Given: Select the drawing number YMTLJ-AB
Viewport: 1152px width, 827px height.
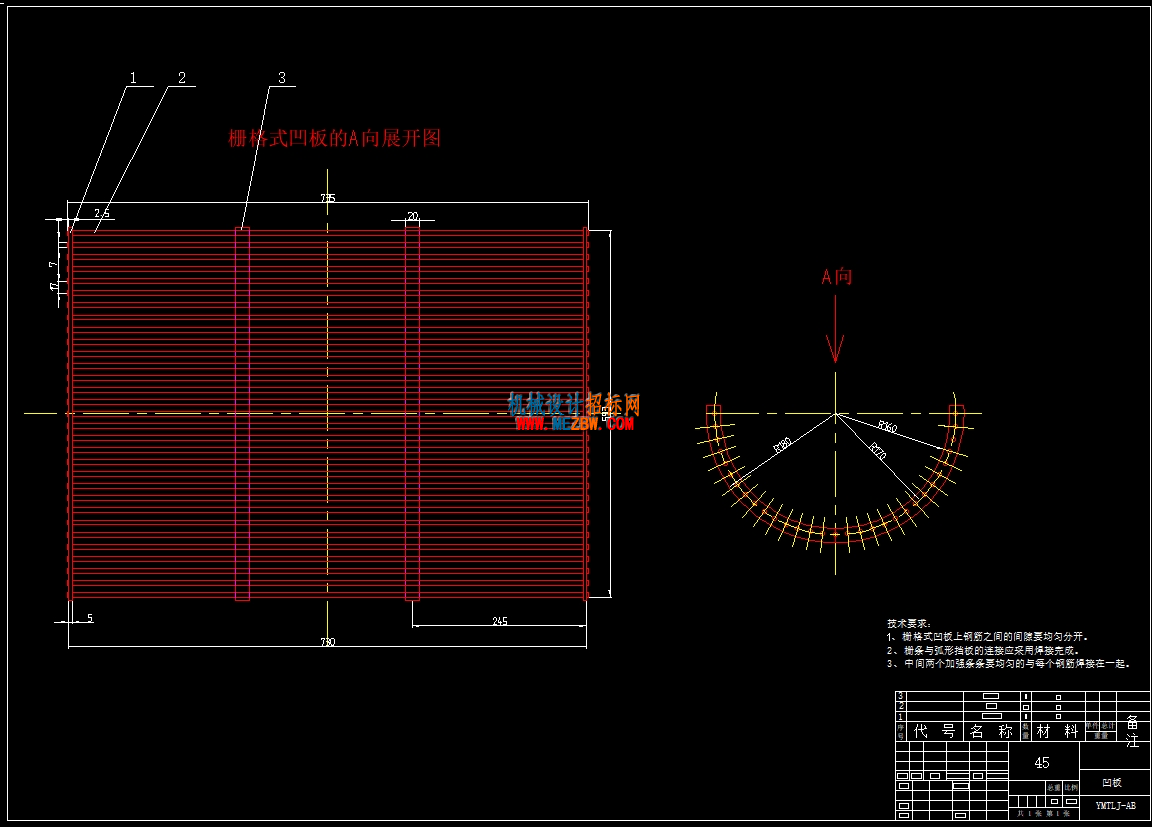Looking at the screenshot, I should coord(1115,806).
